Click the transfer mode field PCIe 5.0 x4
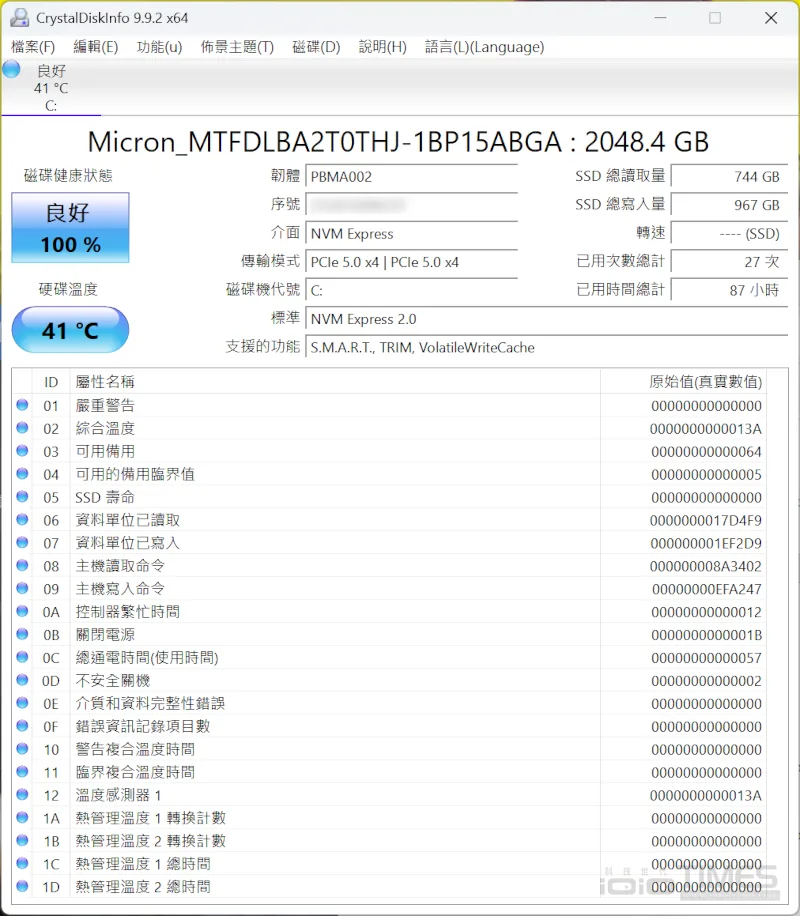This screenshot has width=800, height=916. (411, 262)
